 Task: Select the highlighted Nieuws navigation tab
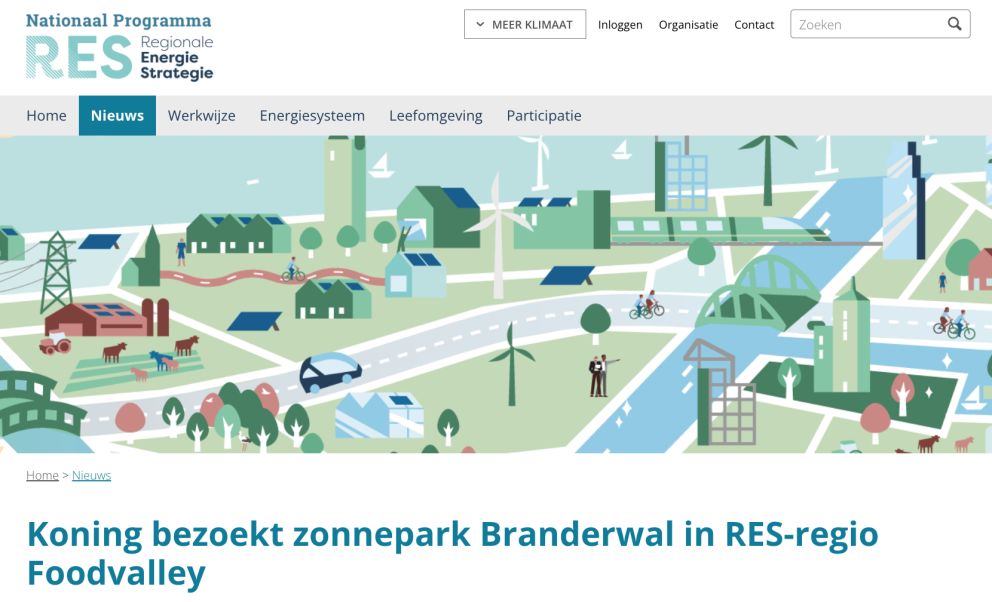coord(117,116)
